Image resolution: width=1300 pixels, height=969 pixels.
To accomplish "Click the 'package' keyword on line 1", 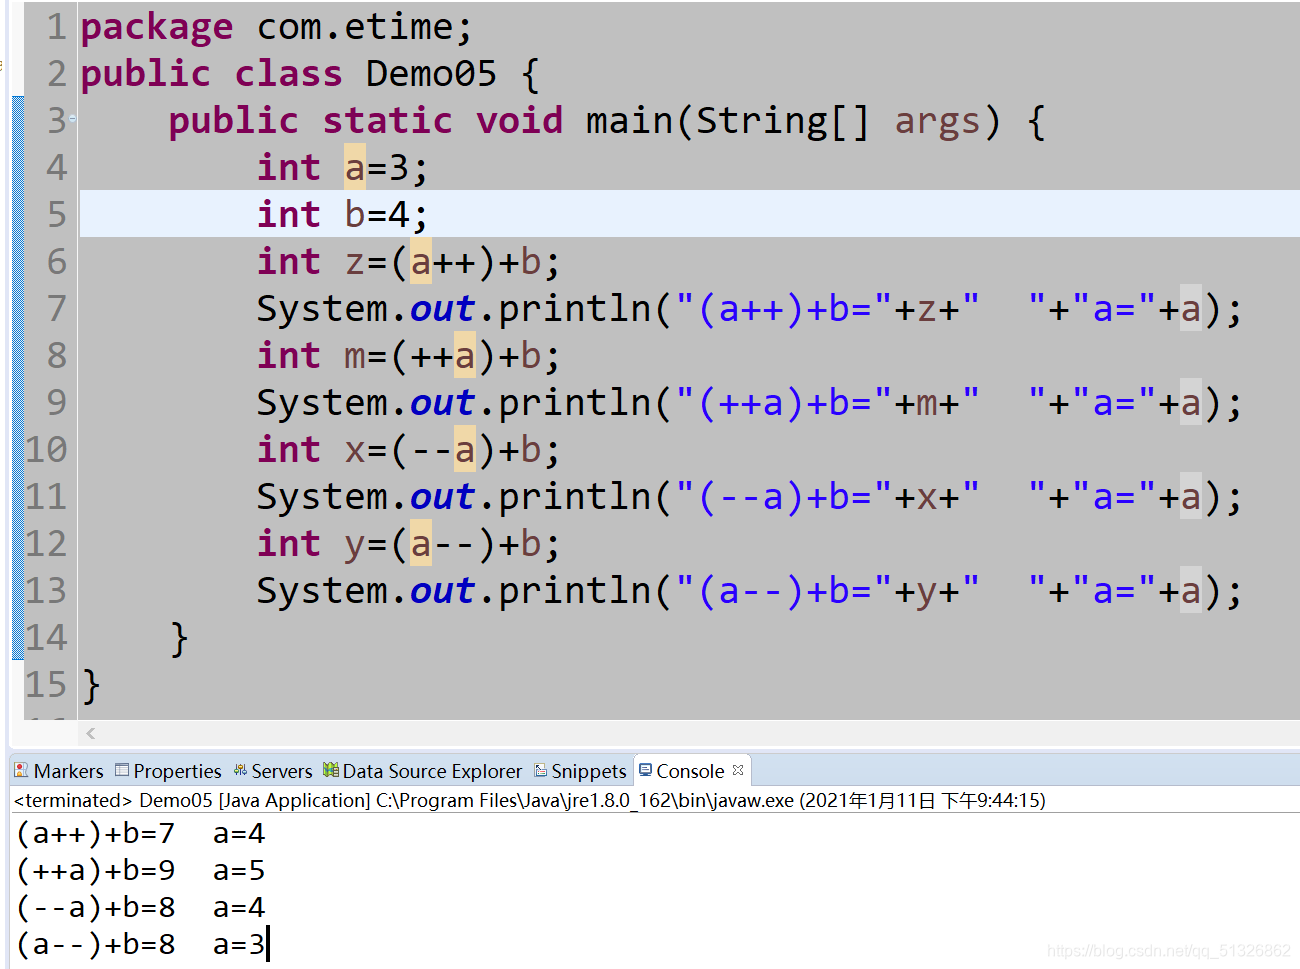I will pyautogui.click(x=157, y=28).
